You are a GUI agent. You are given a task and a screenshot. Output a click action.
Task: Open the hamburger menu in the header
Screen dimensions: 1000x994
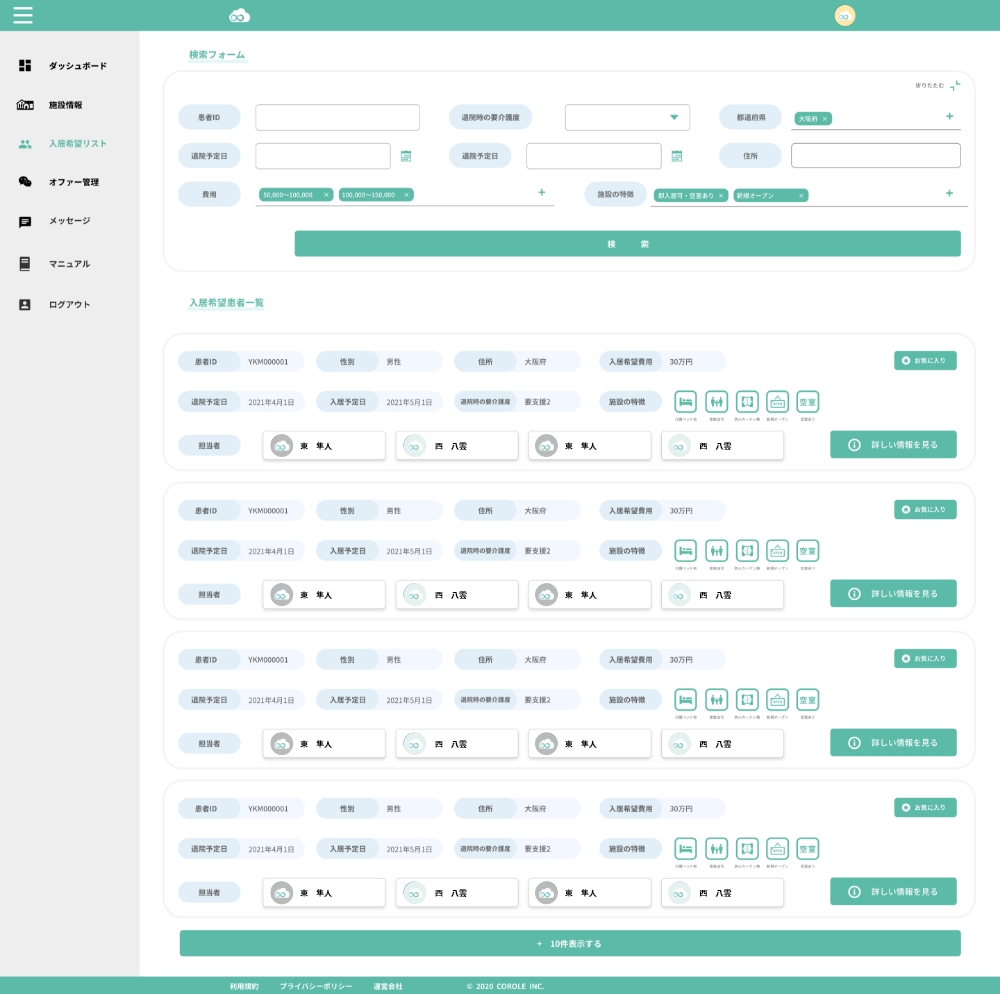point(23,15)
